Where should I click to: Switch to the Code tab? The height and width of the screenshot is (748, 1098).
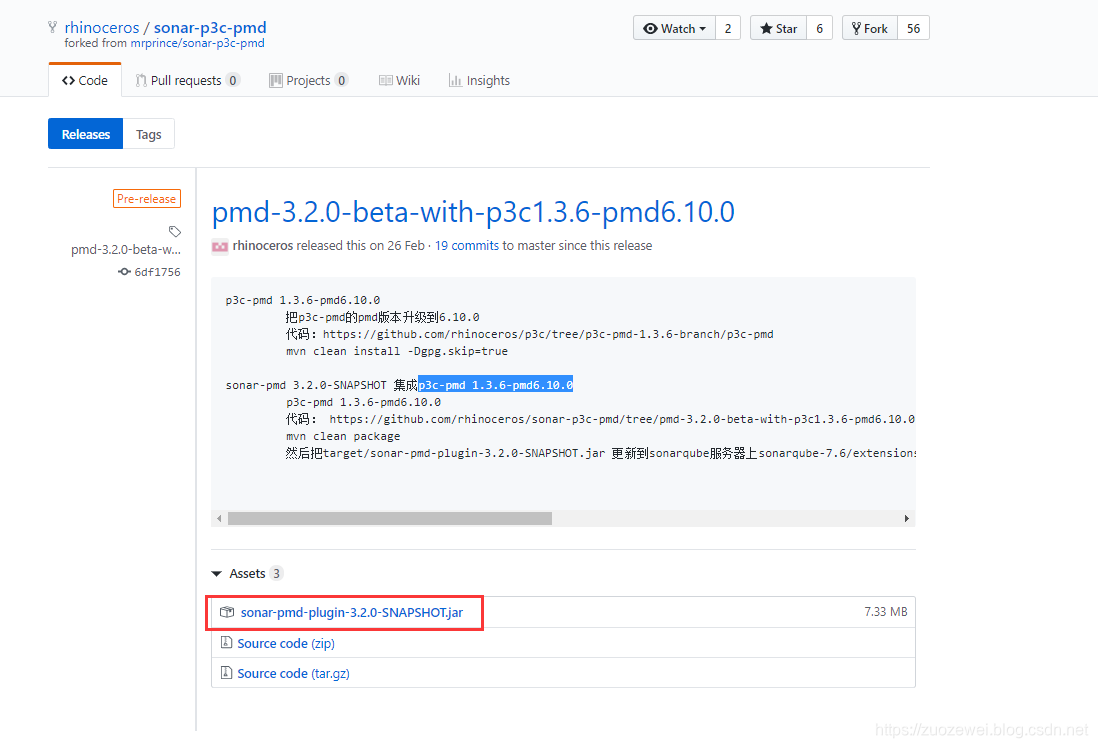click(85, 81)
